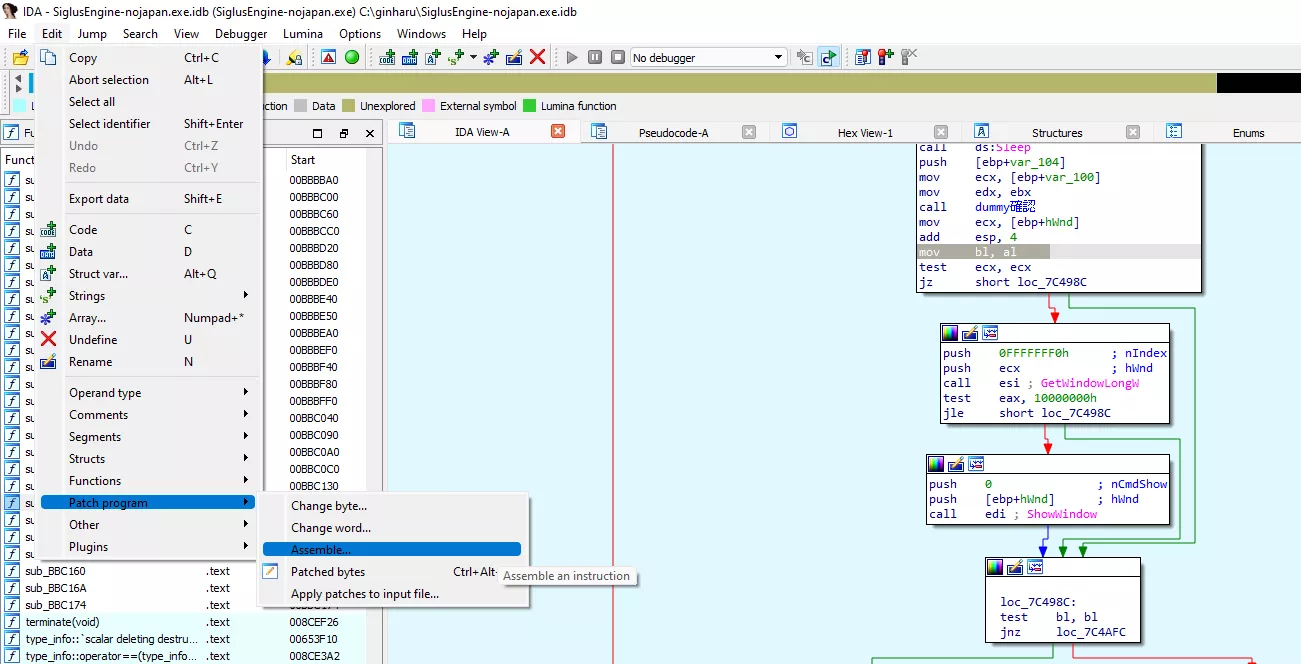This screenshot has height=664, width=1301.
Task: Click the create Code toolbar icon
Action: click(387, 57)
